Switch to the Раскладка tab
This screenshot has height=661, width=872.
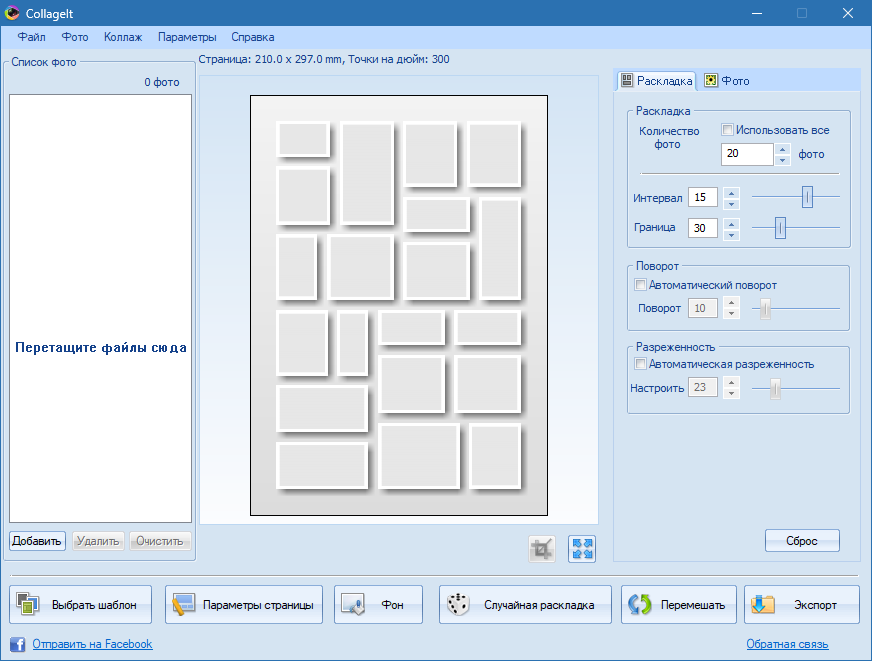657,81
